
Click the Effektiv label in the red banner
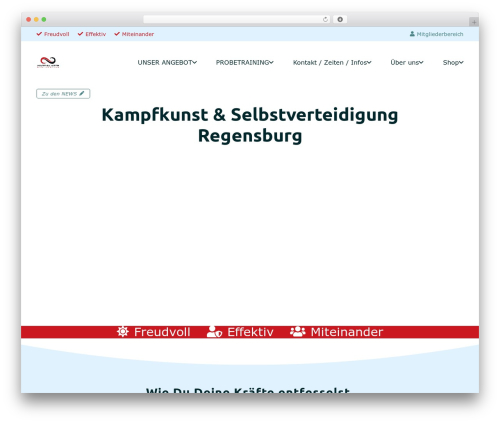(250, 332)
